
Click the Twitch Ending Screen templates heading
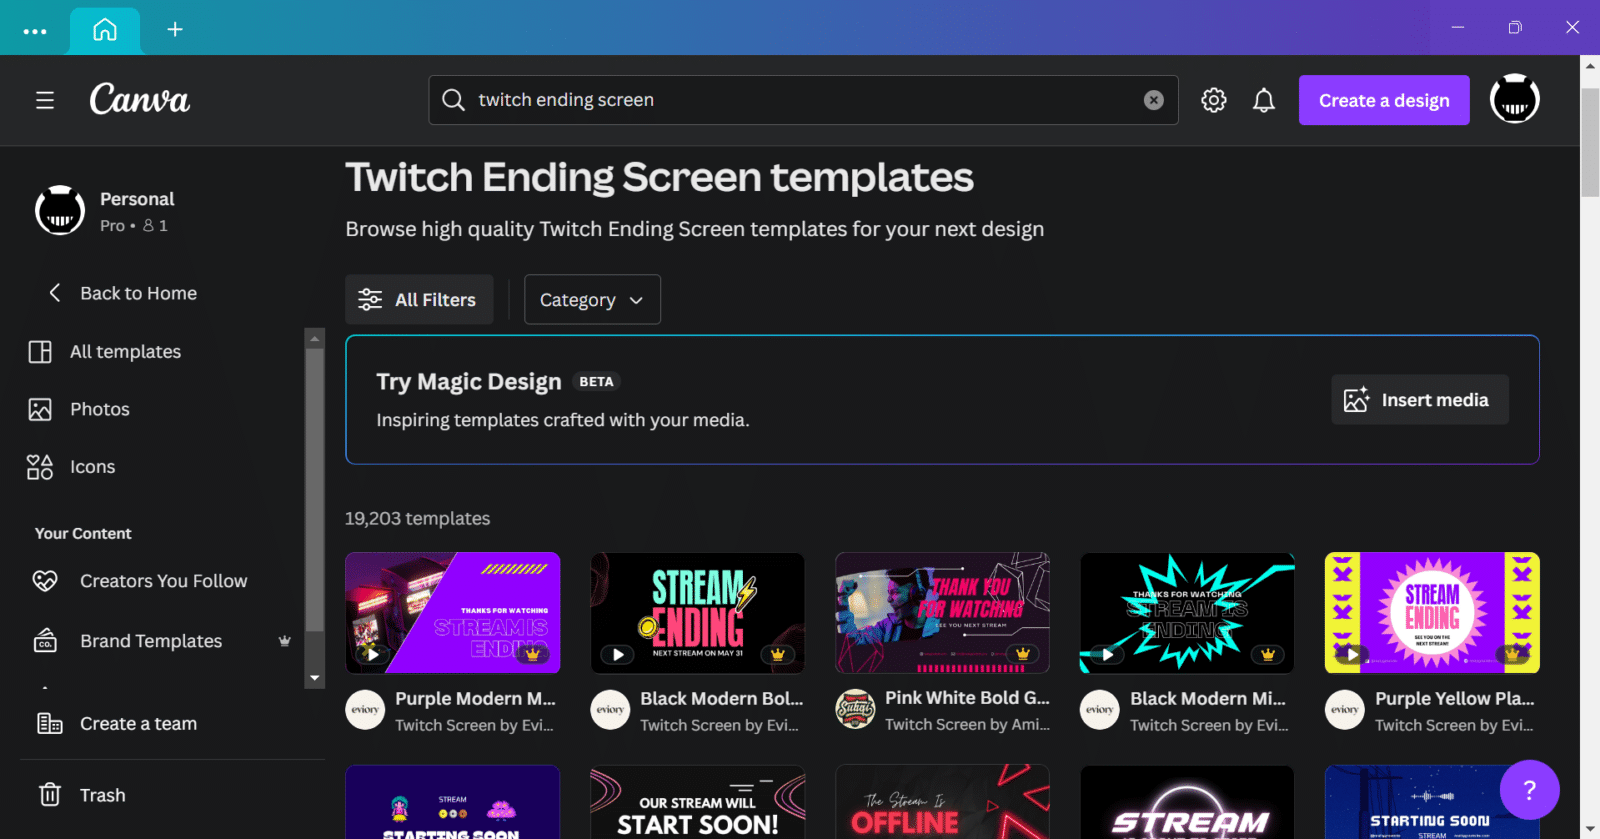pyautogui.click(x=659, y=177)
